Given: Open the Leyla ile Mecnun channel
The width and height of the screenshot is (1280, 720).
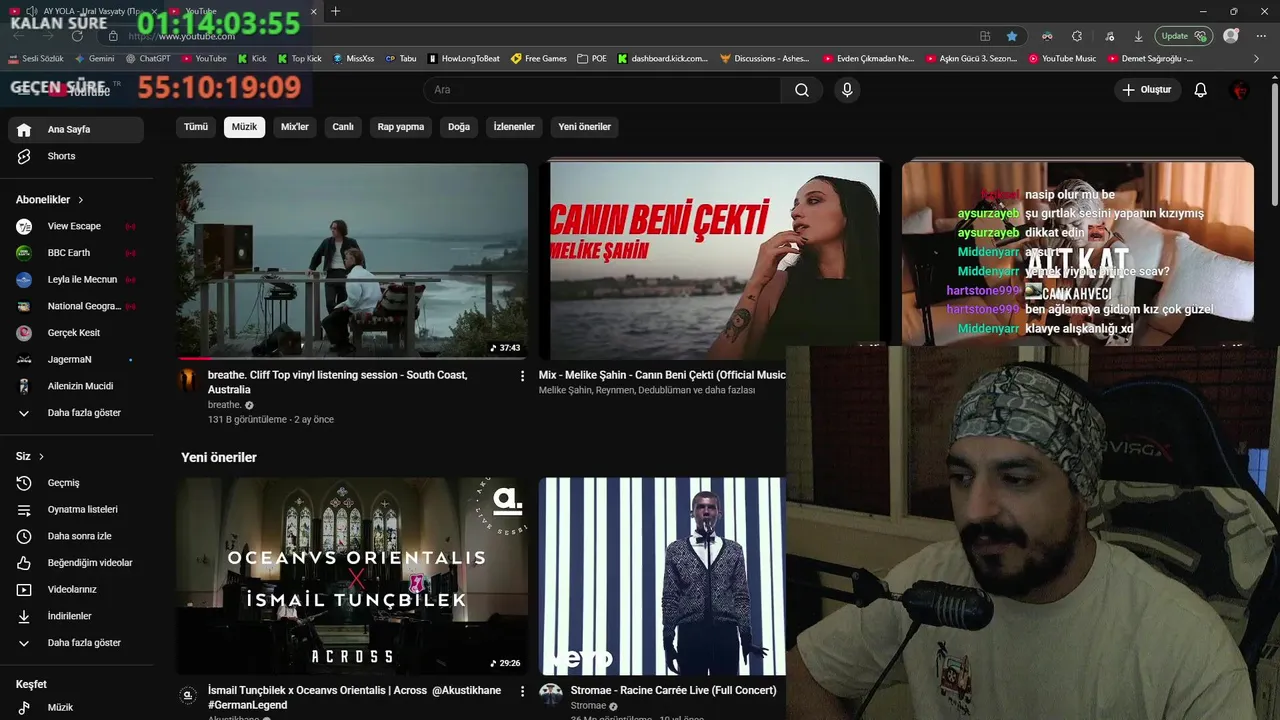Looking at the screenshot, I should tap(76, 280).
